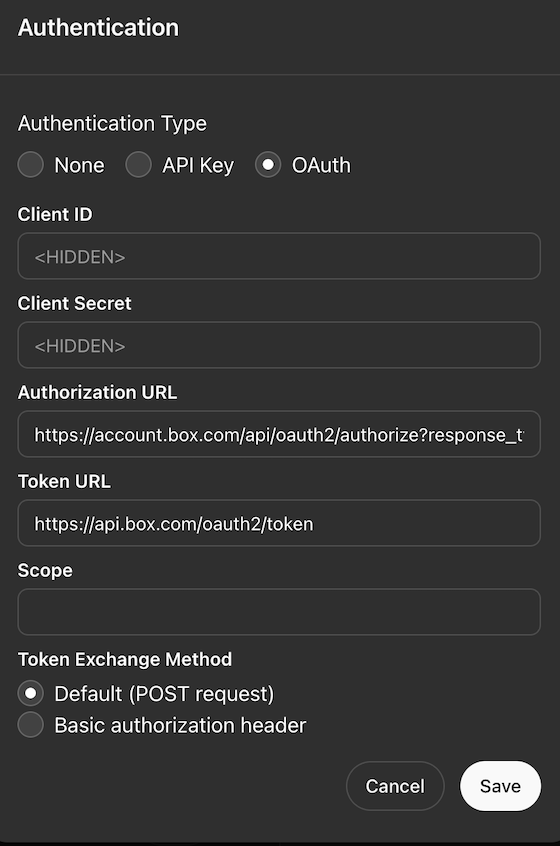Click the Token Exchange Method label
Image resolution: width=560 pixels, height=846 pixels.
(x=125, y=659)
